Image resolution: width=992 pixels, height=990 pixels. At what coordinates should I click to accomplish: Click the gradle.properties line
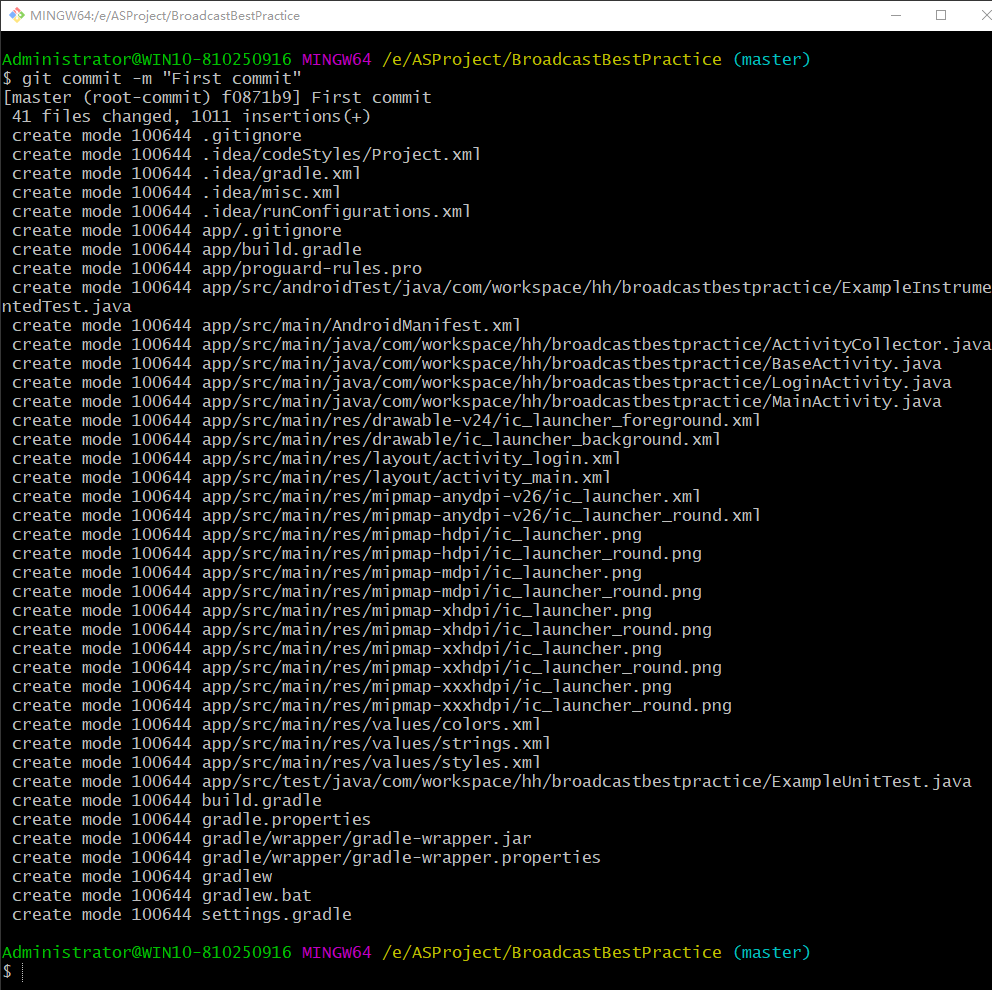click(191, 819)
